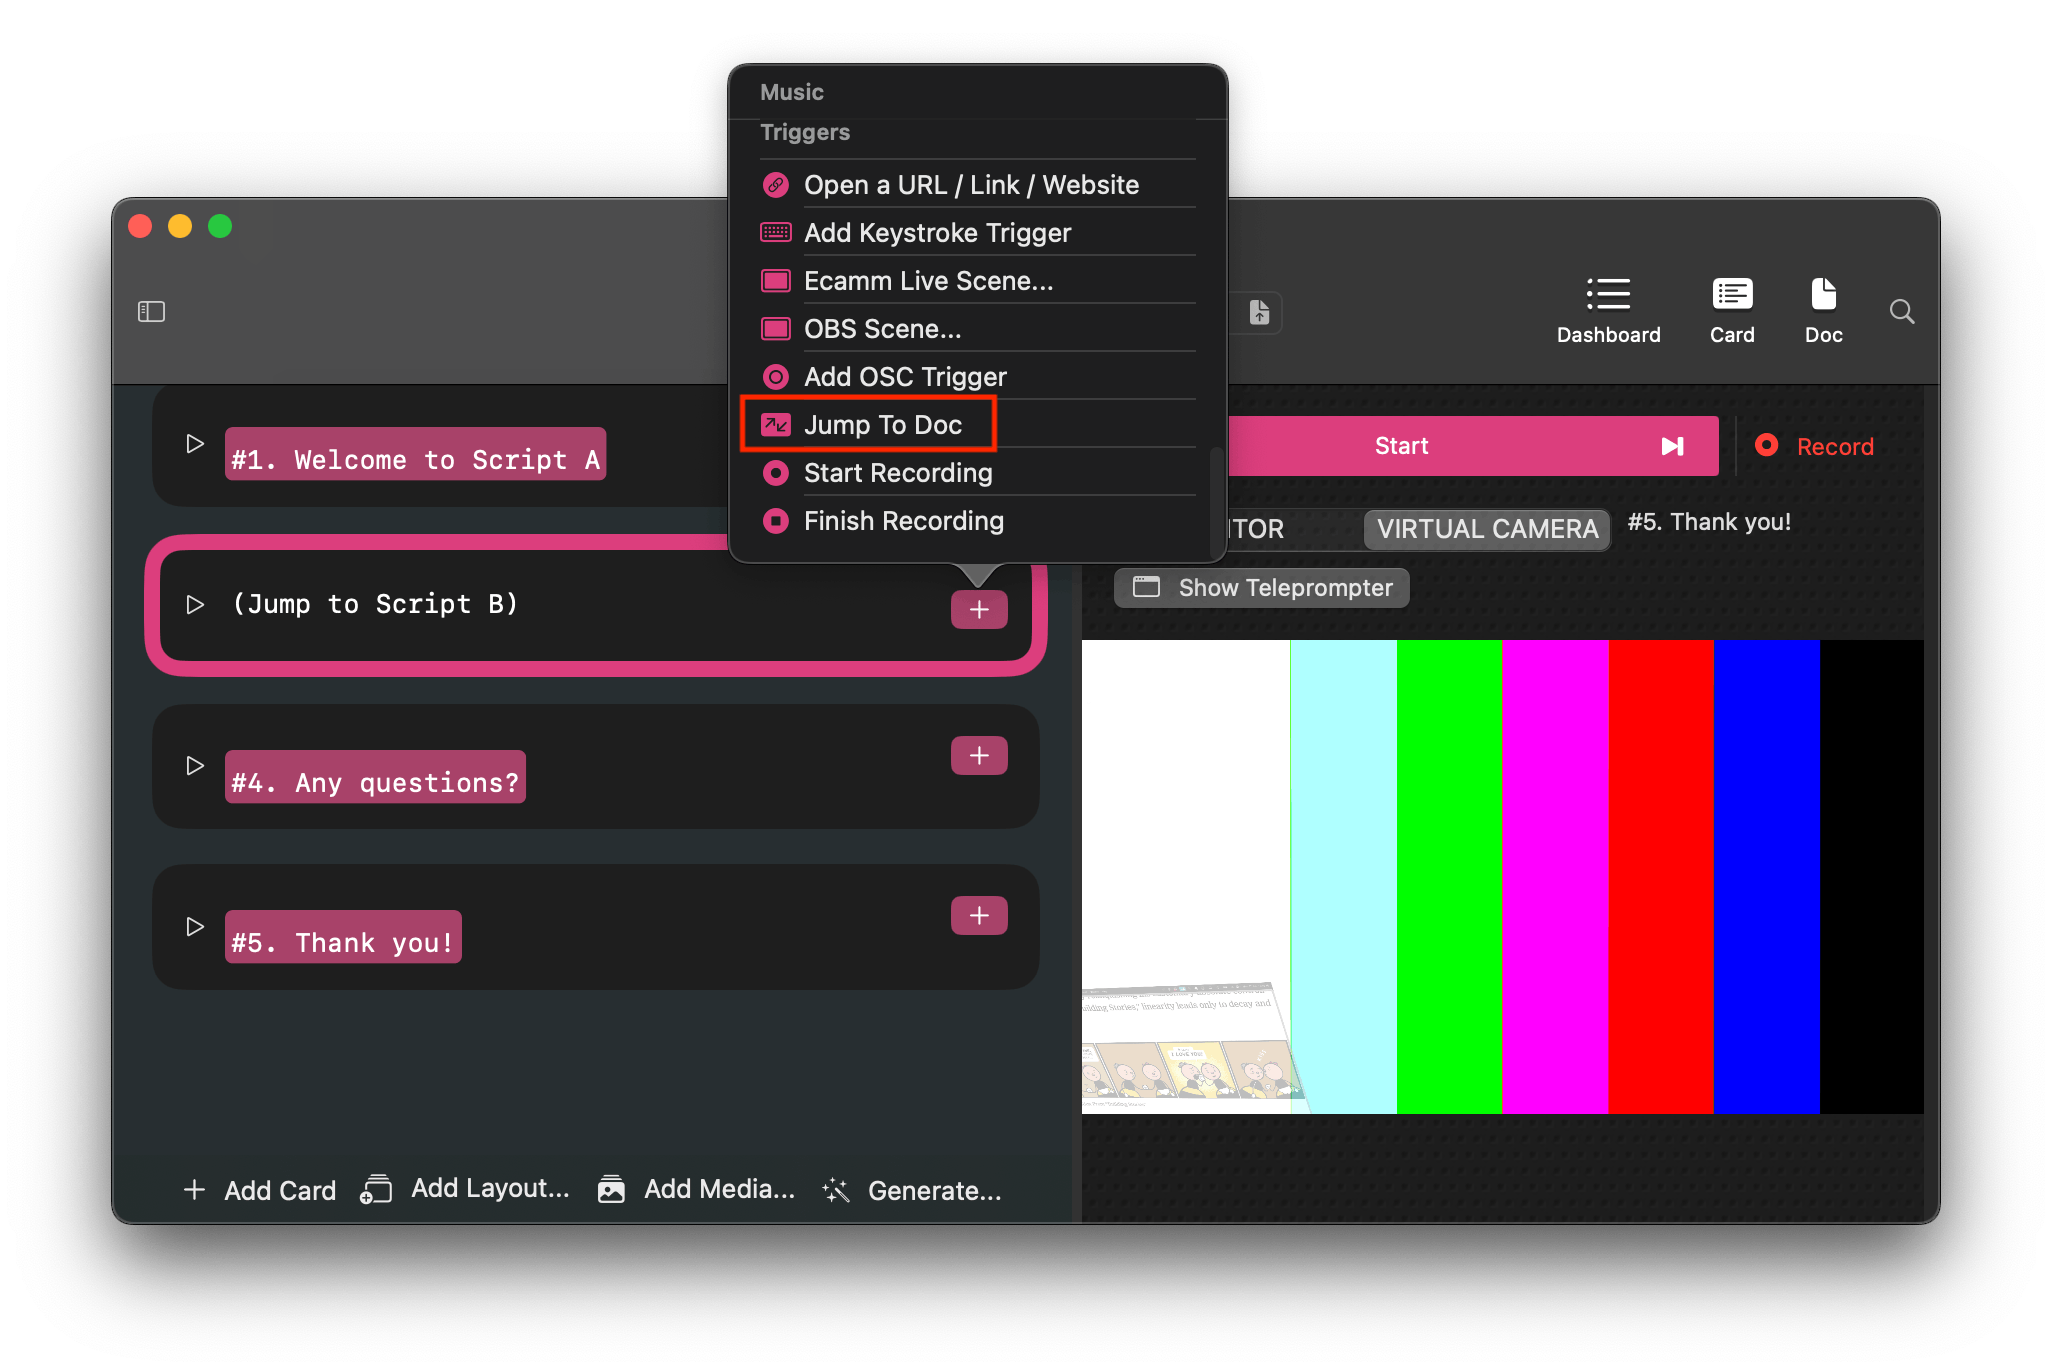
Task: Click the document export icon in toolbar
Action: [x=1260, y=313]
